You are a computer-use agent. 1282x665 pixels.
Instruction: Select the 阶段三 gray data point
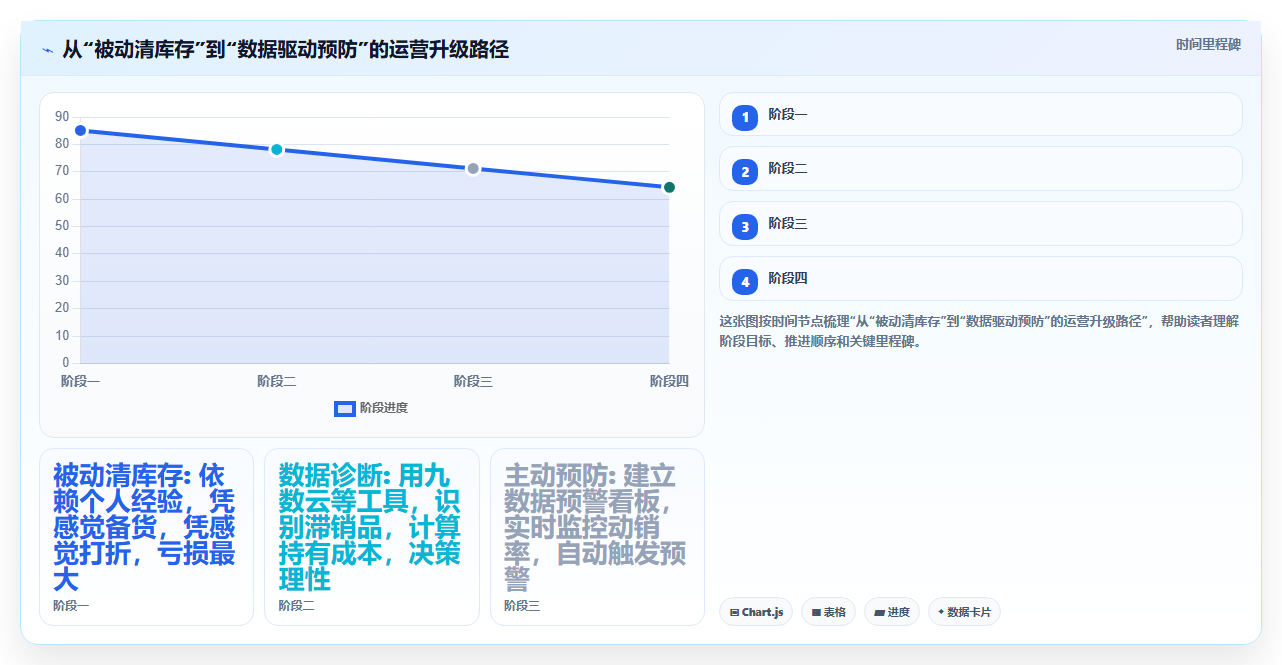coord(473,169)
